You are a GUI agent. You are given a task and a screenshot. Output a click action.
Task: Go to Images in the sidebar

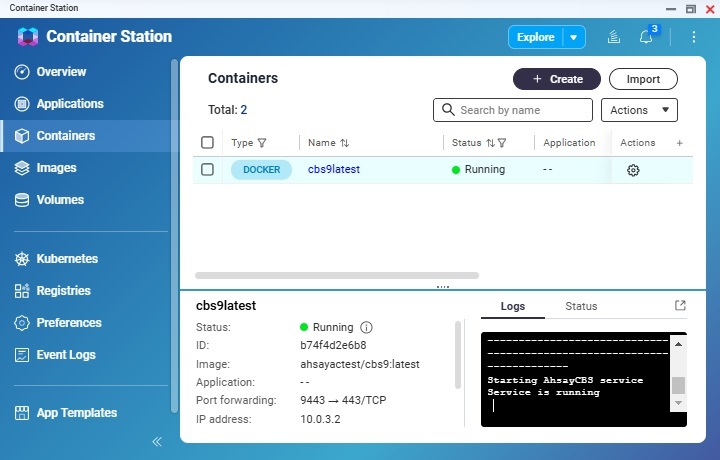pyautogui.click(x=56, y=168)
